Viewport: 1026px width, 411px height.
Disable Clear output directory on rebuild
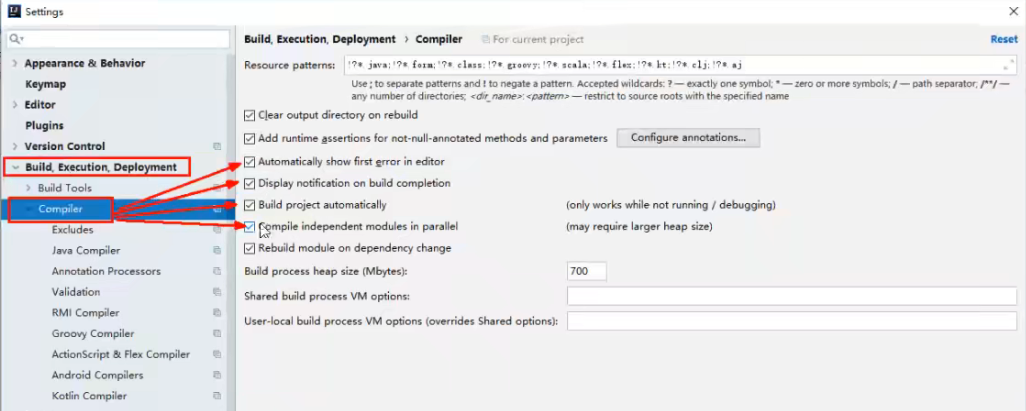(250, 115)
